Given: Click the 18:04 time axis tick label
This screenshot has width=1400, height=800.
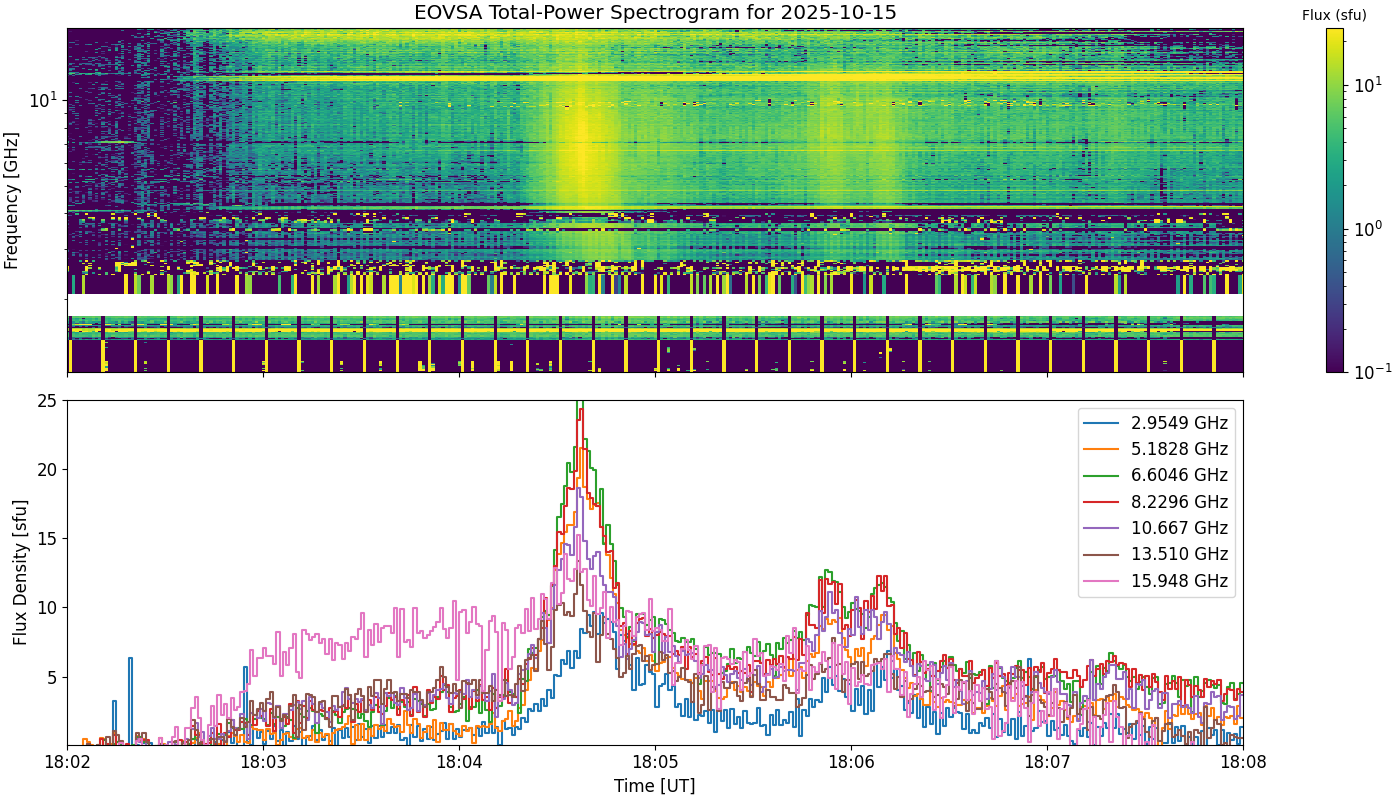Looking at the screenshot, I should (x=459, y=761).
